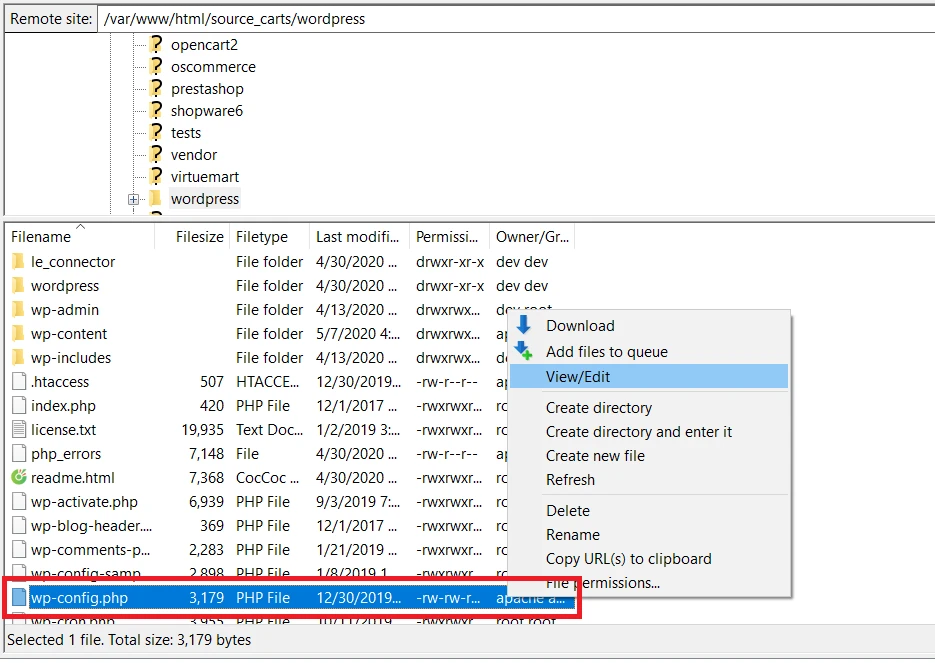Click the le_connector folder icon in file list

point(18,261)
